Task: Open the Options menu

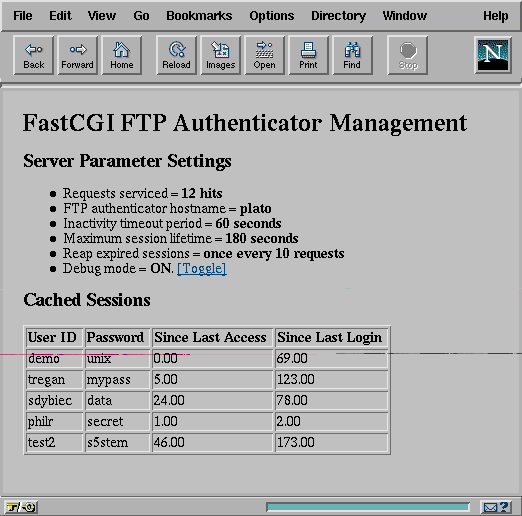Action: tap(272, 16)
